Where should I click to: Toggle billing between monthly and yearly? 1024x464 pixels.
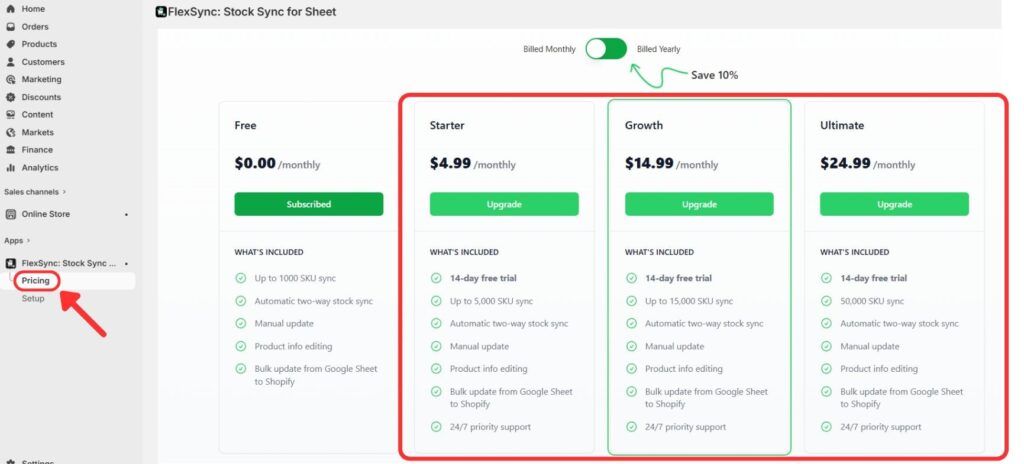pyautogui.click(x=606, y=49)
